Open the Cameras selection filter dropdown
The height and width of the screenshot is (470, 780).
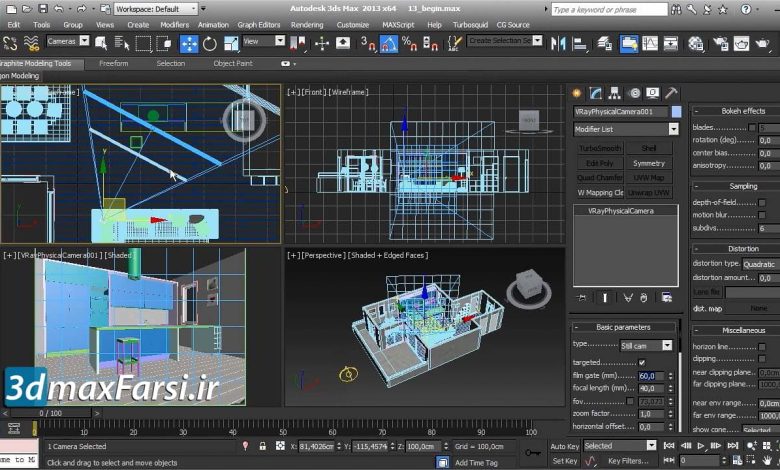point(68,41)
